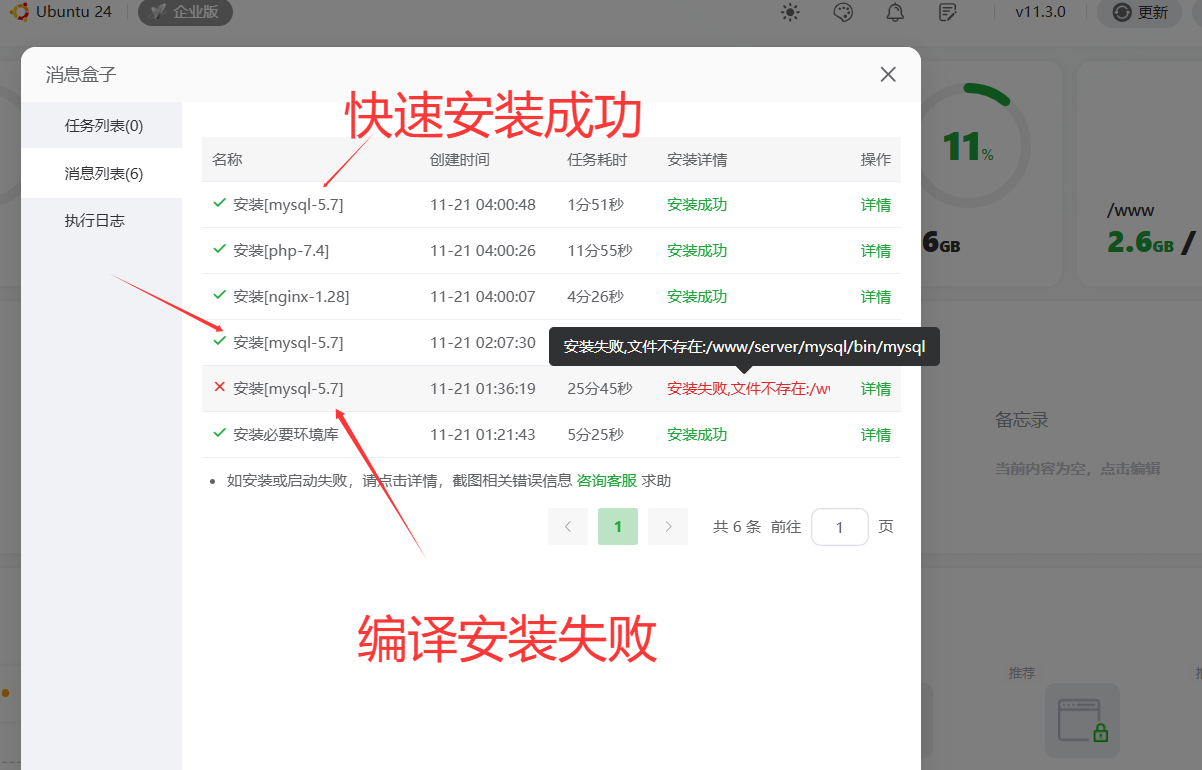The height and width of the screenshot is (770, 1202).
Task: Click the red X beside the failed mysql install
Action: click(x=219, y=388)
